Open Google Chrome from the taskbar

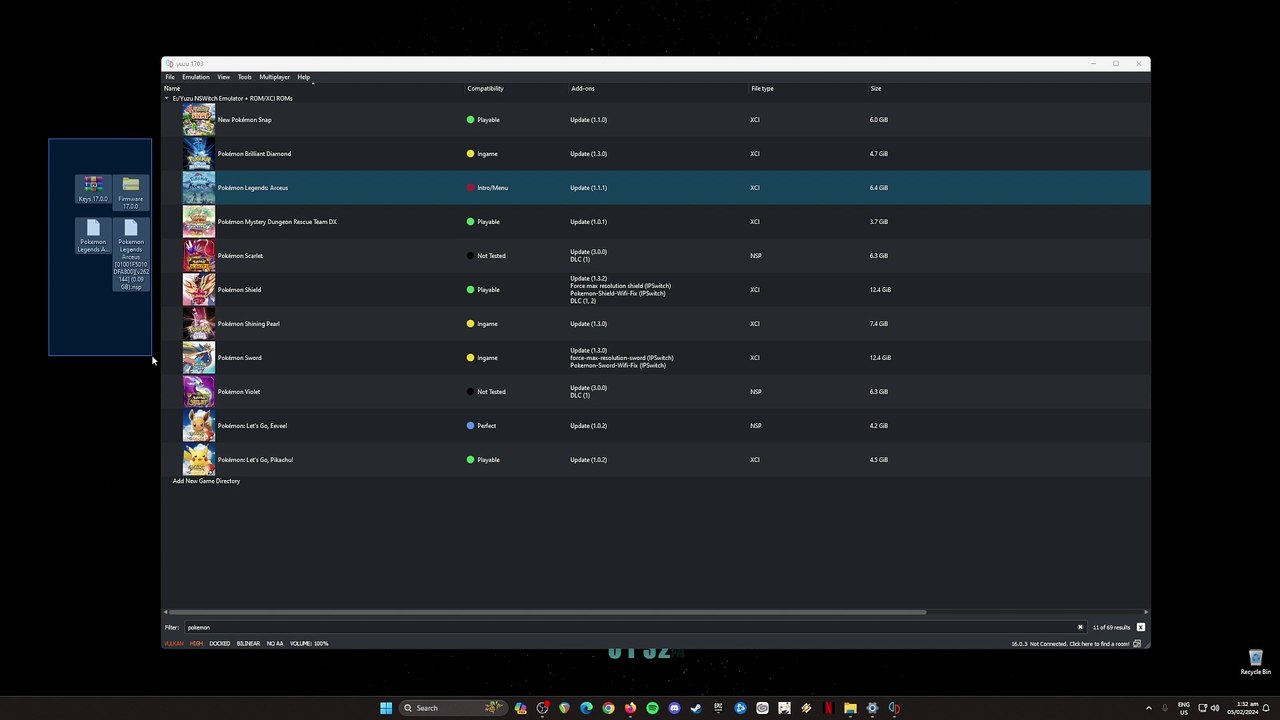608,708
